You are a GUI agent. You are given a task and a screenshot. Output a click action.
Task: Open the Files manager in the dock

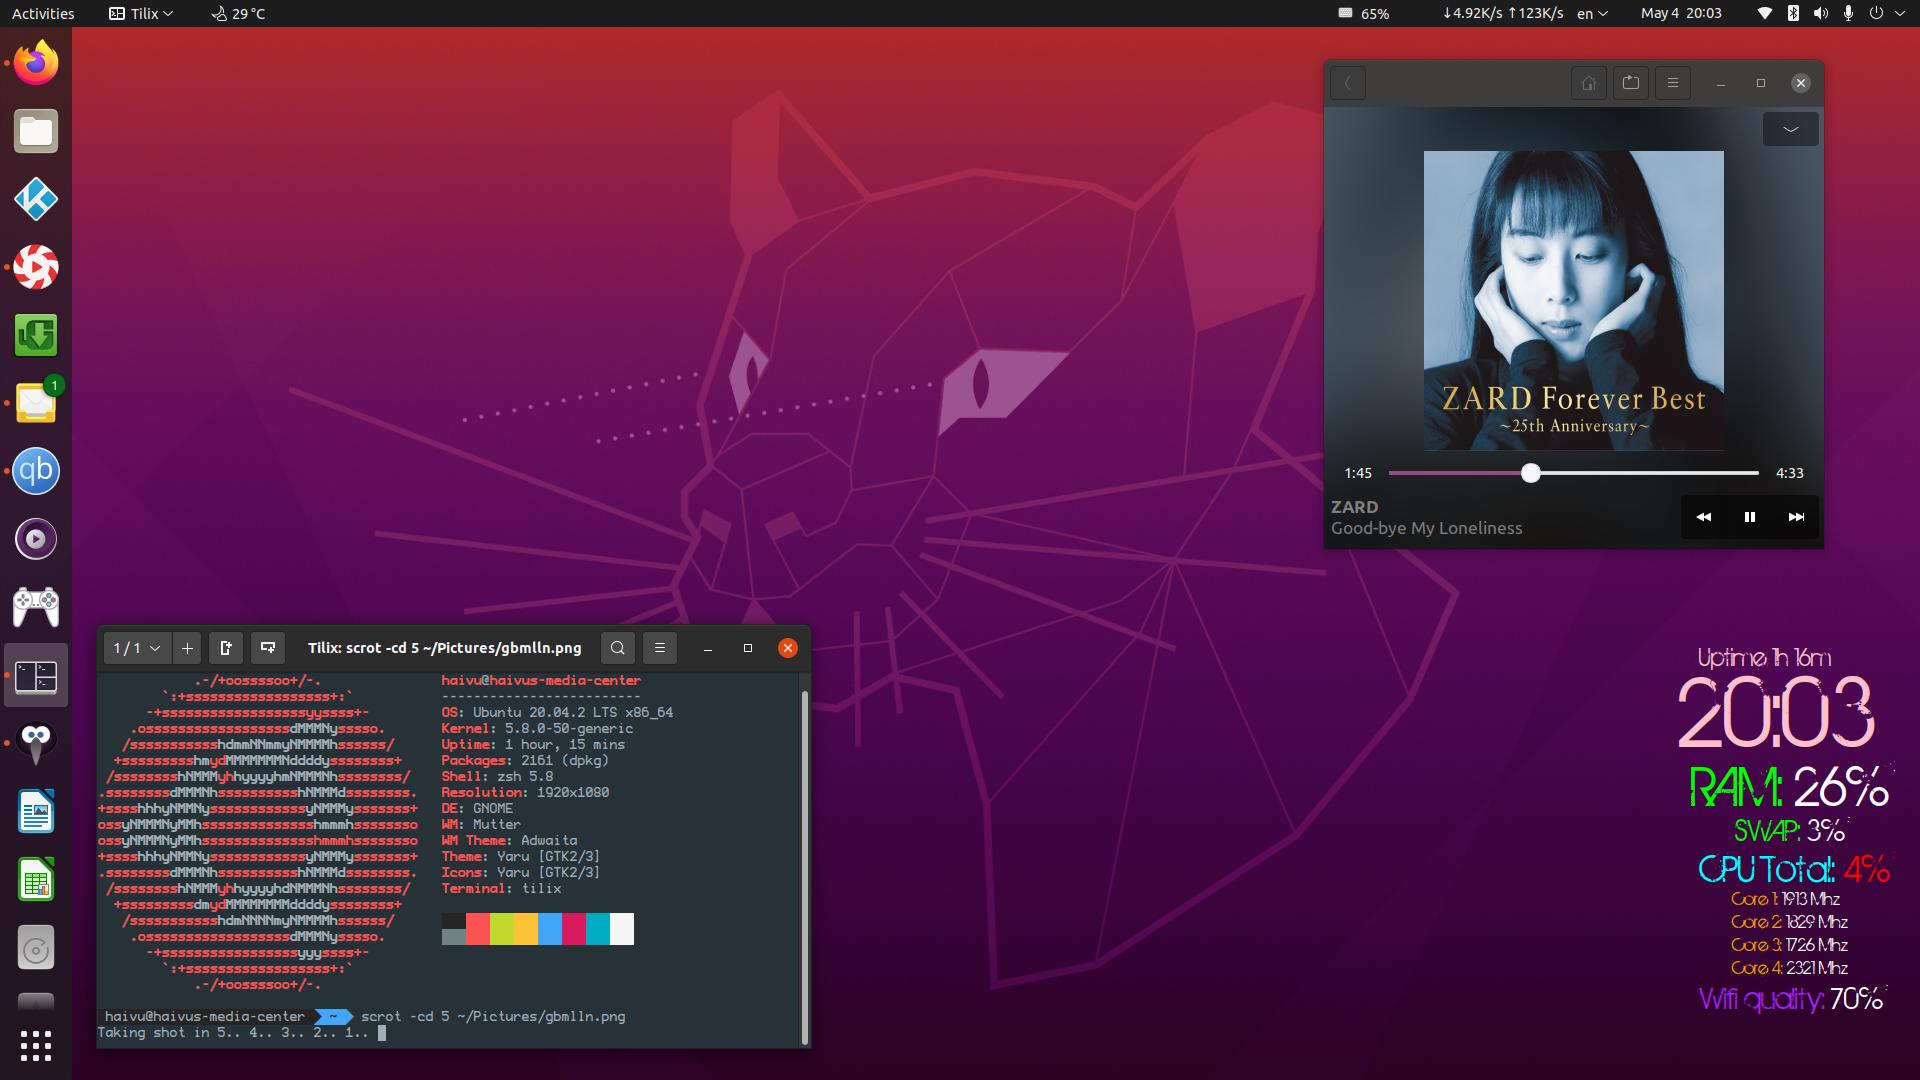click(36, 131)
